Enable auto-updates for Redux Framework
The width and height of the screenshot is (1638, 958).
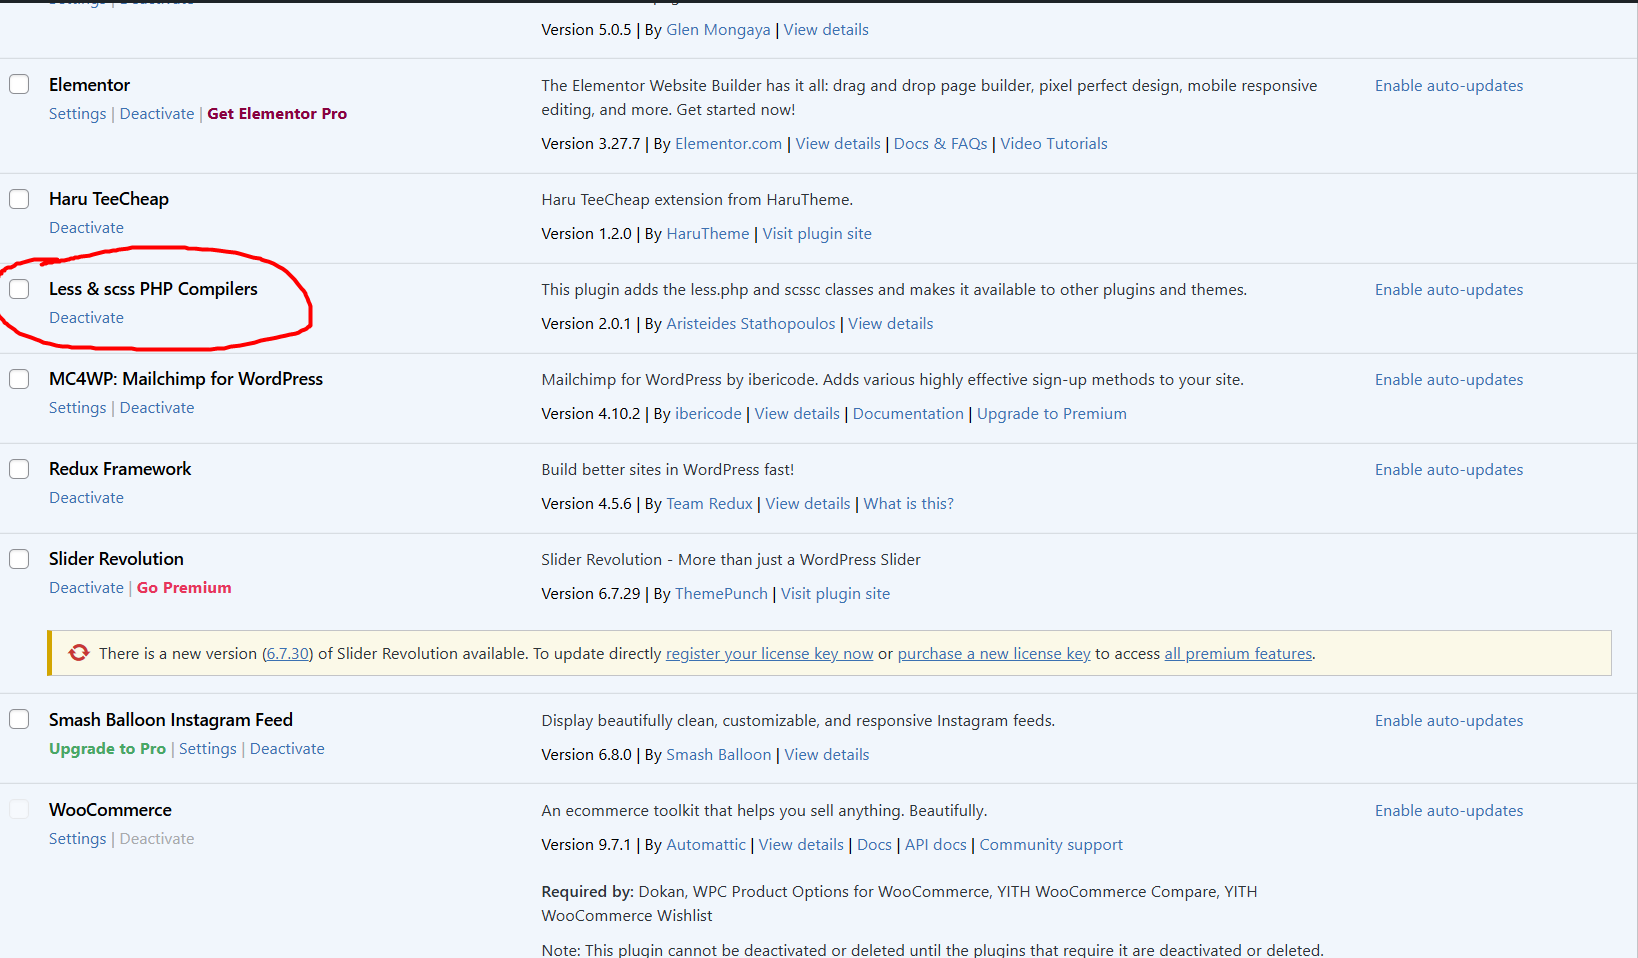(1449, 469)
